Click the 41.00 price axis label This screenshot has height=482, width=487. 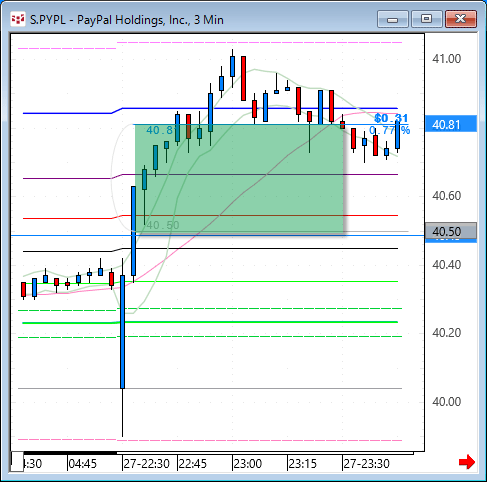[446, 59]
